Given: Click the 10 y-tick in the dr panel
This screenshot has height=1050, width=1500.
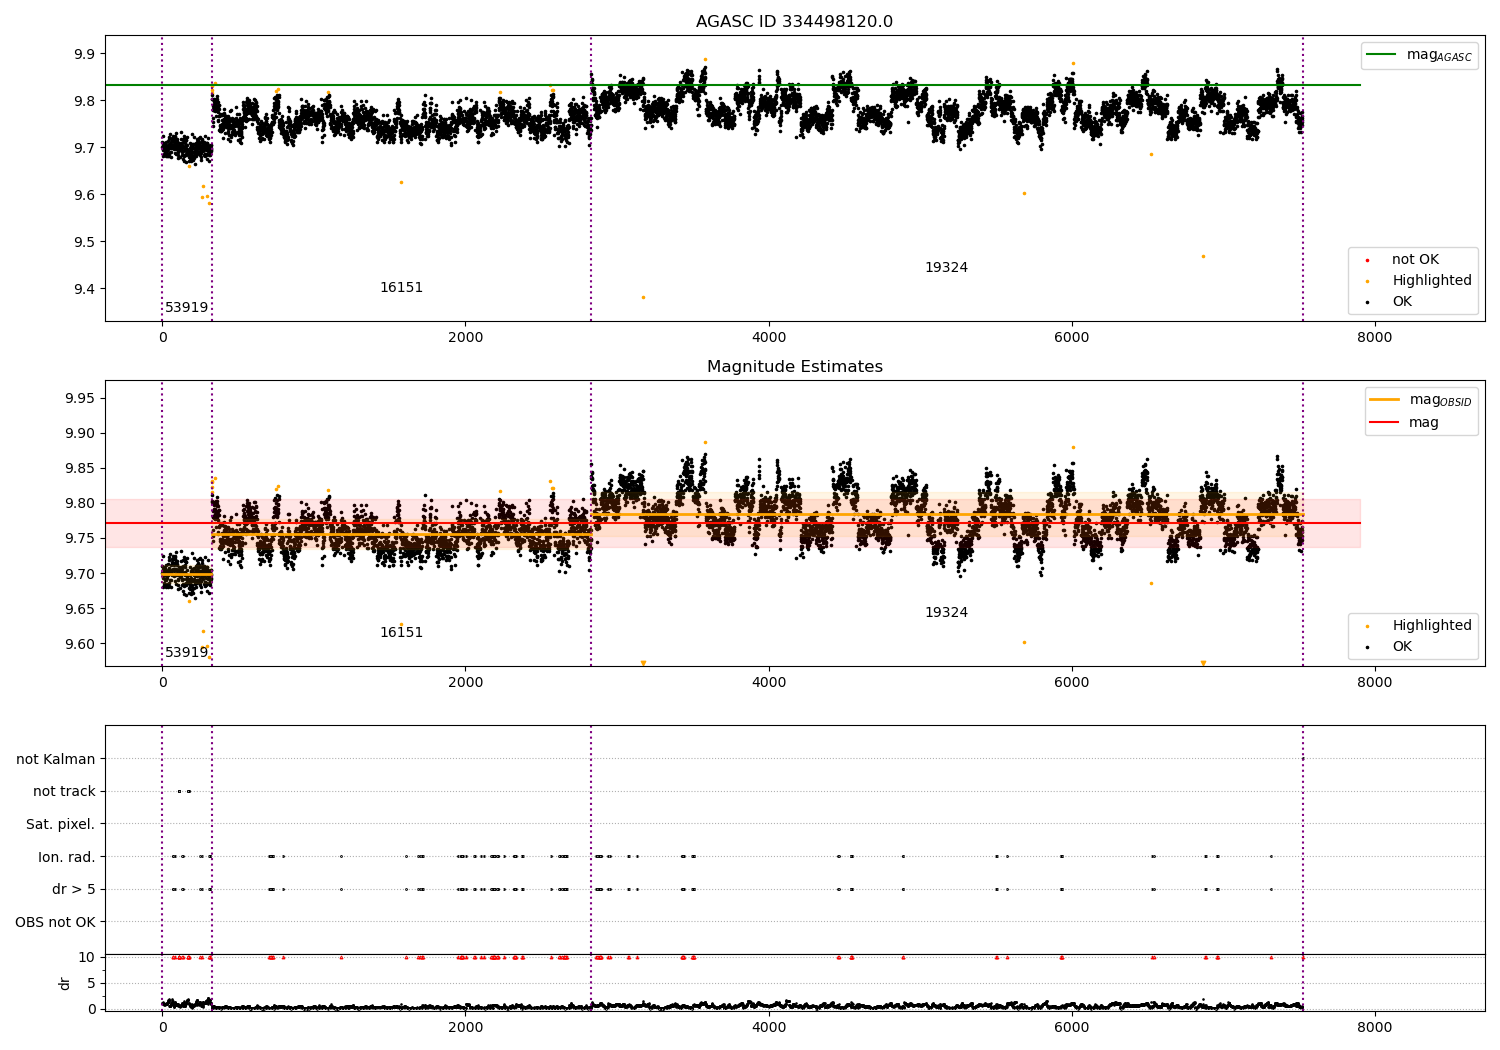Looking at the screenshot, I should [x=87, y=957].
